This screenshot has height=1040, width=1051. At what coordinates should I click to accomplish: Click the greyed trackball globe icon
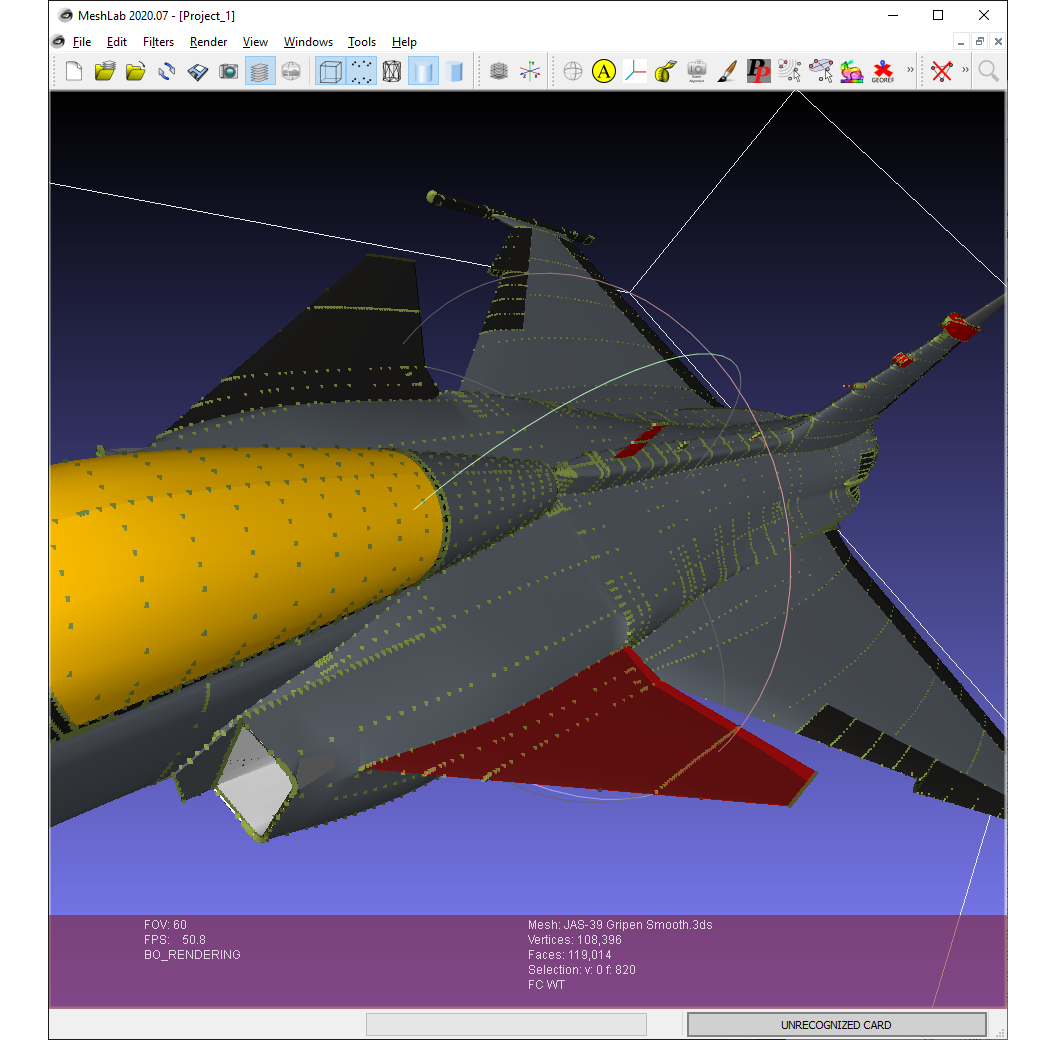click(x=573, y=71)
